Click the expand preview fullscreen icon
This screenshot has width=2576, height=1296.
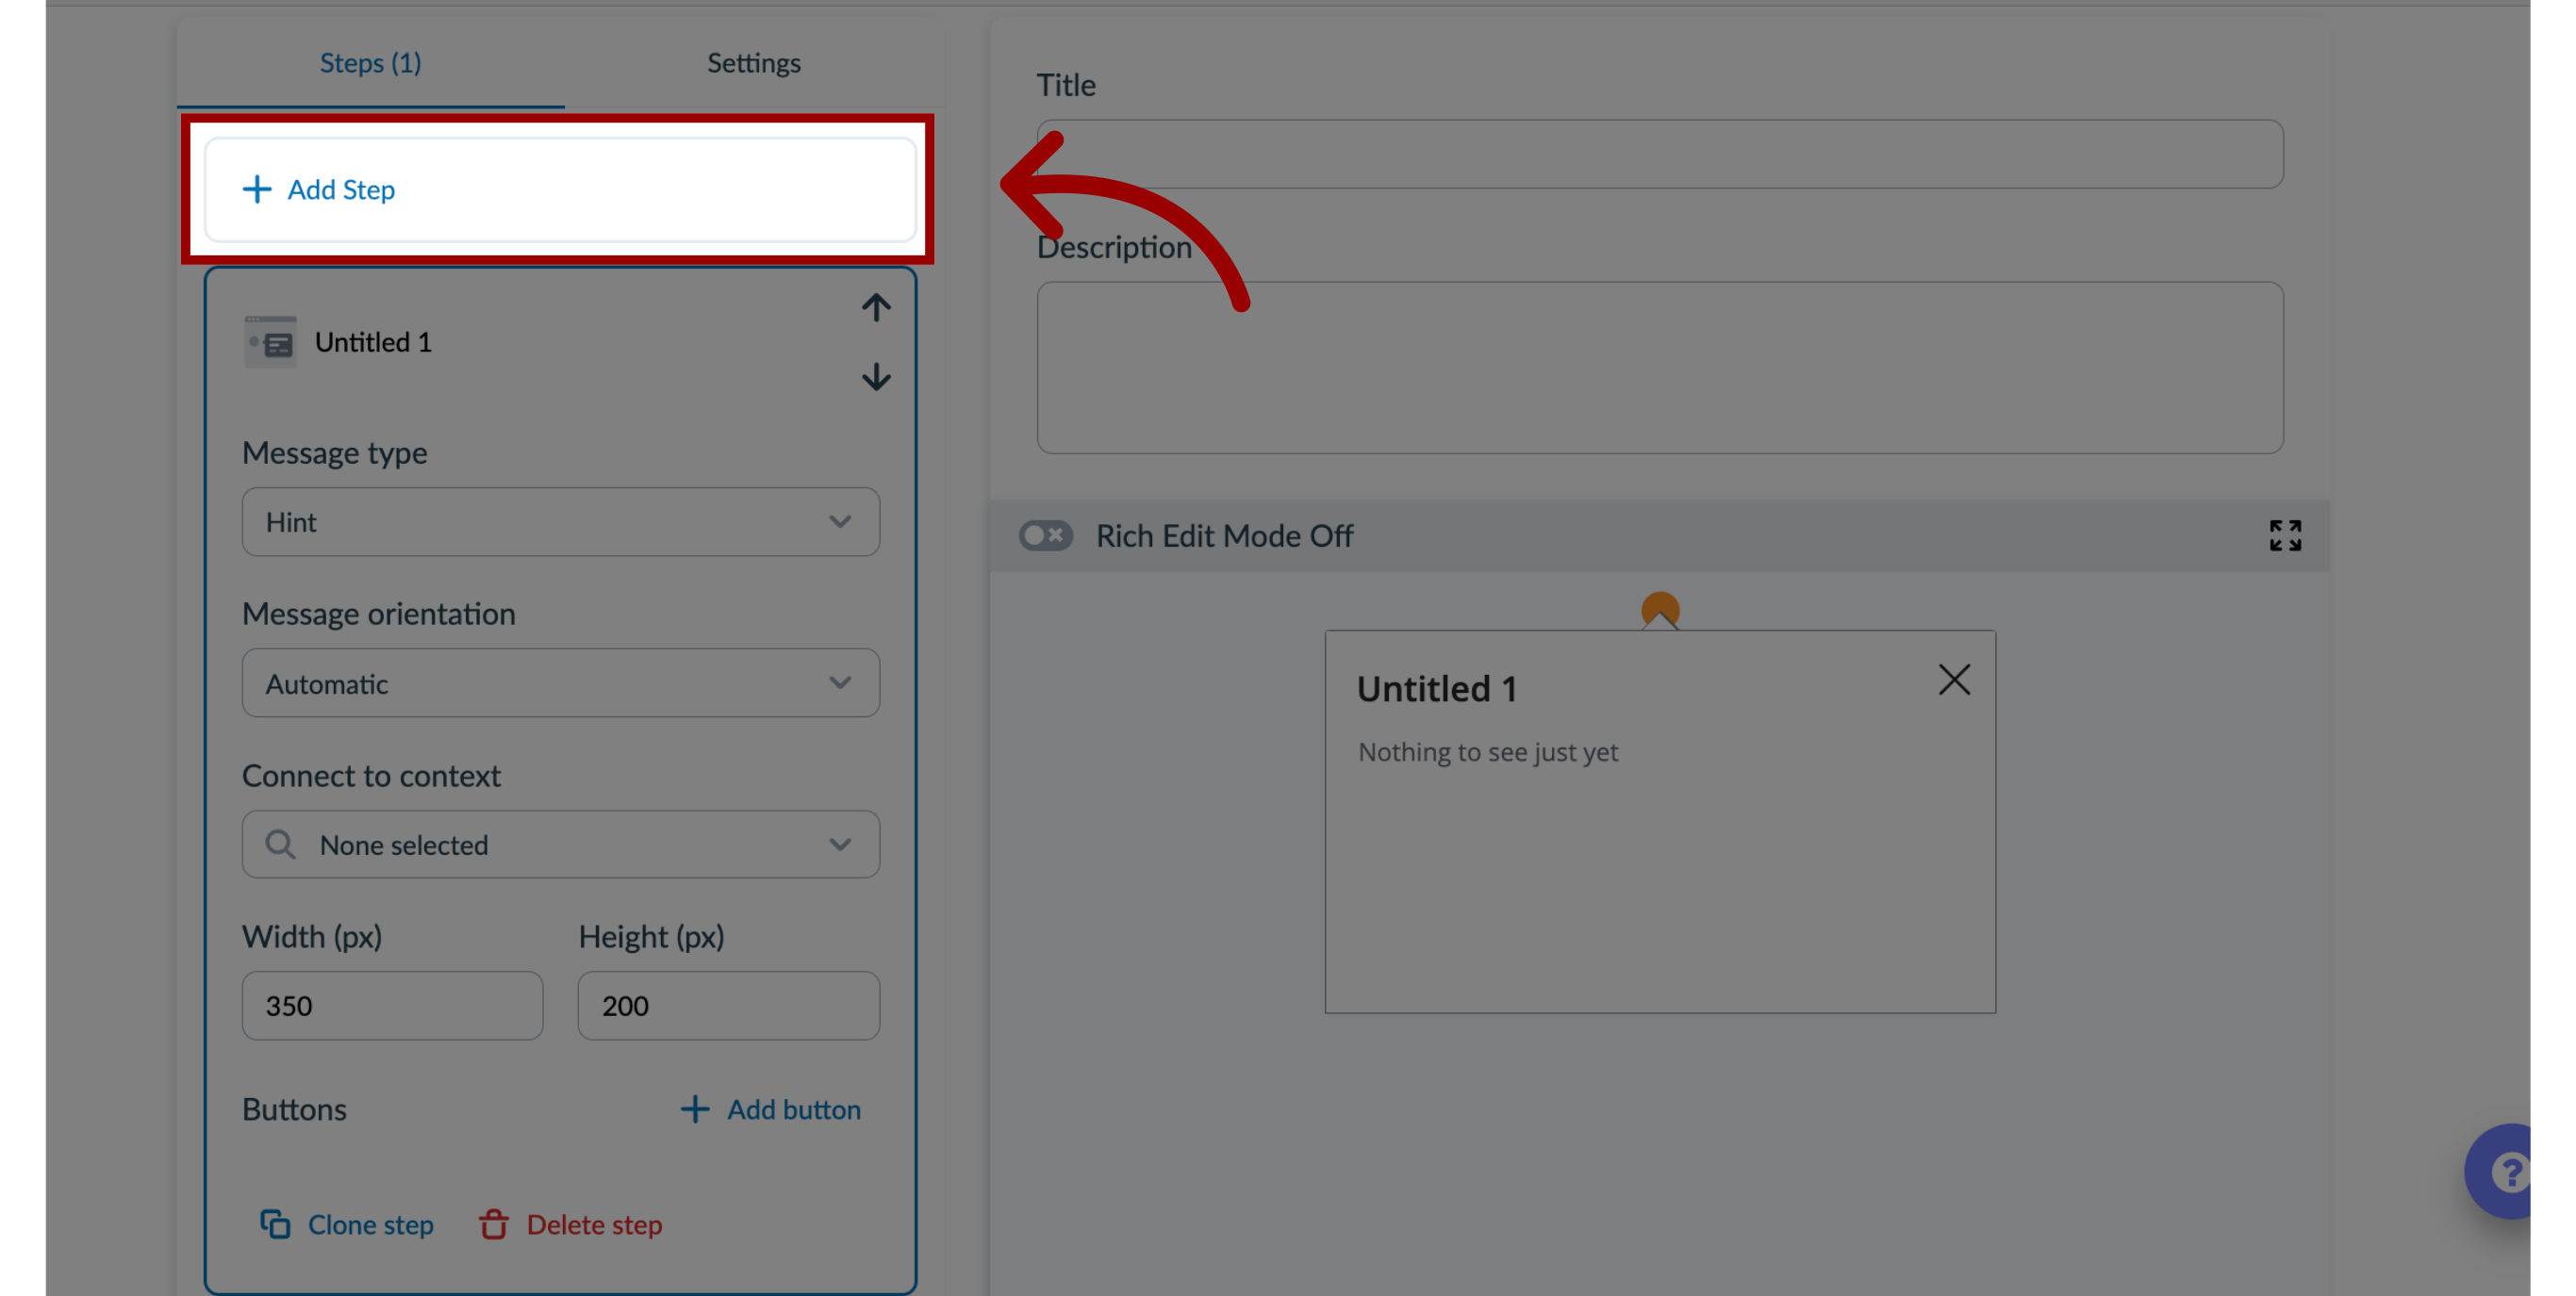click(2287, 535)
